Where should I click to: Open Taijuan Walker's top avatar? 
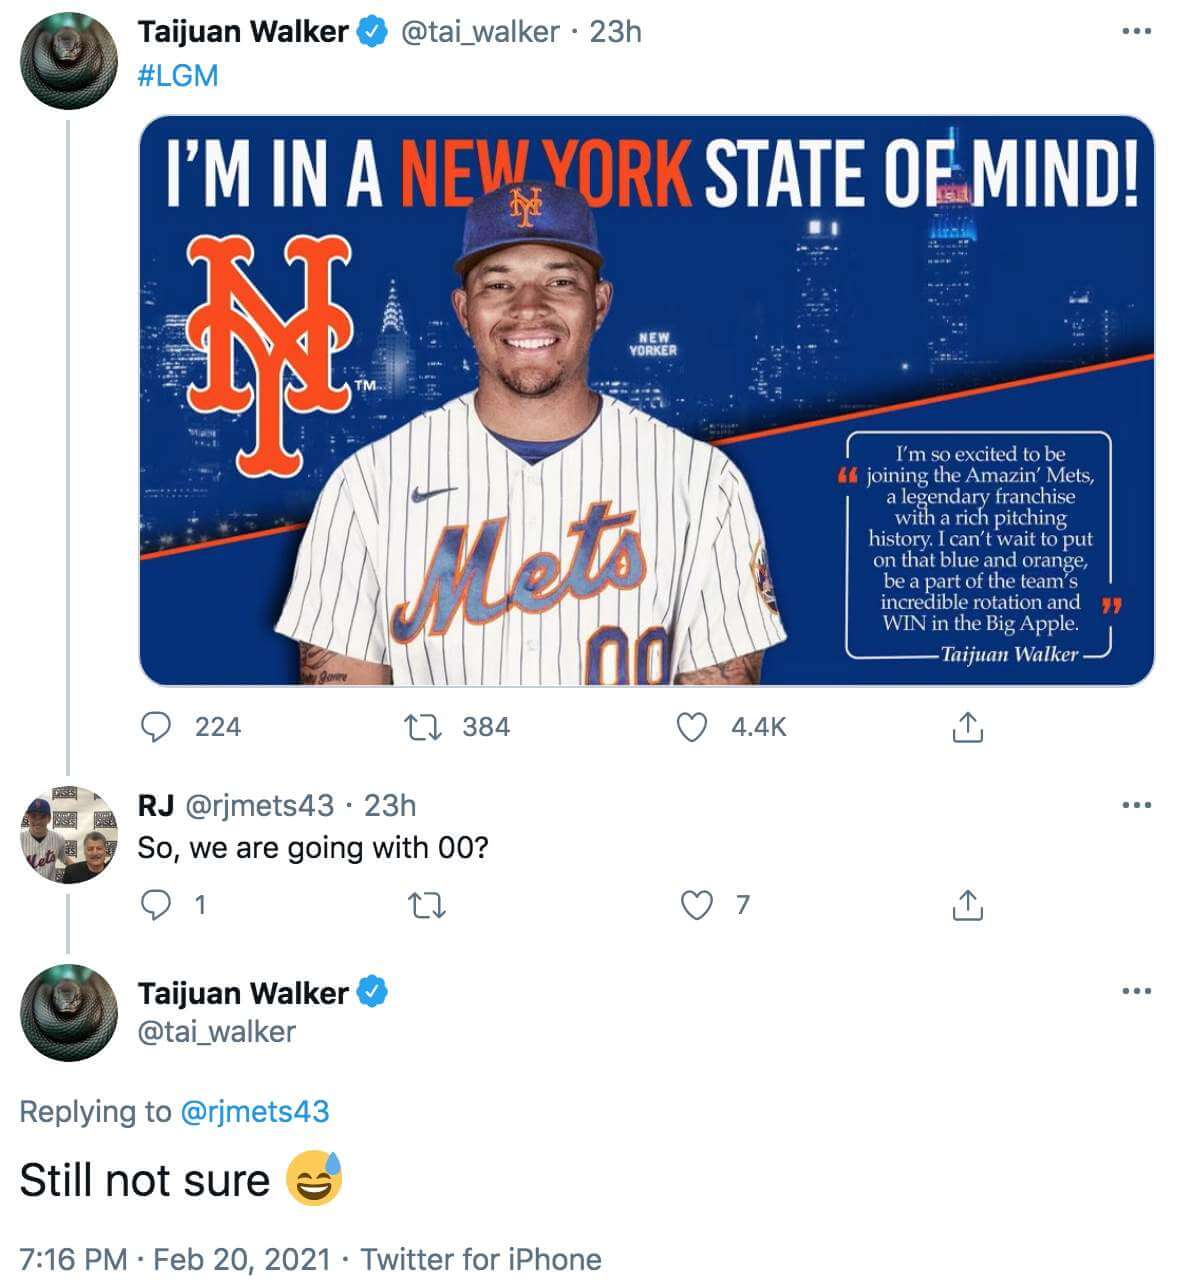pos(68,61)
